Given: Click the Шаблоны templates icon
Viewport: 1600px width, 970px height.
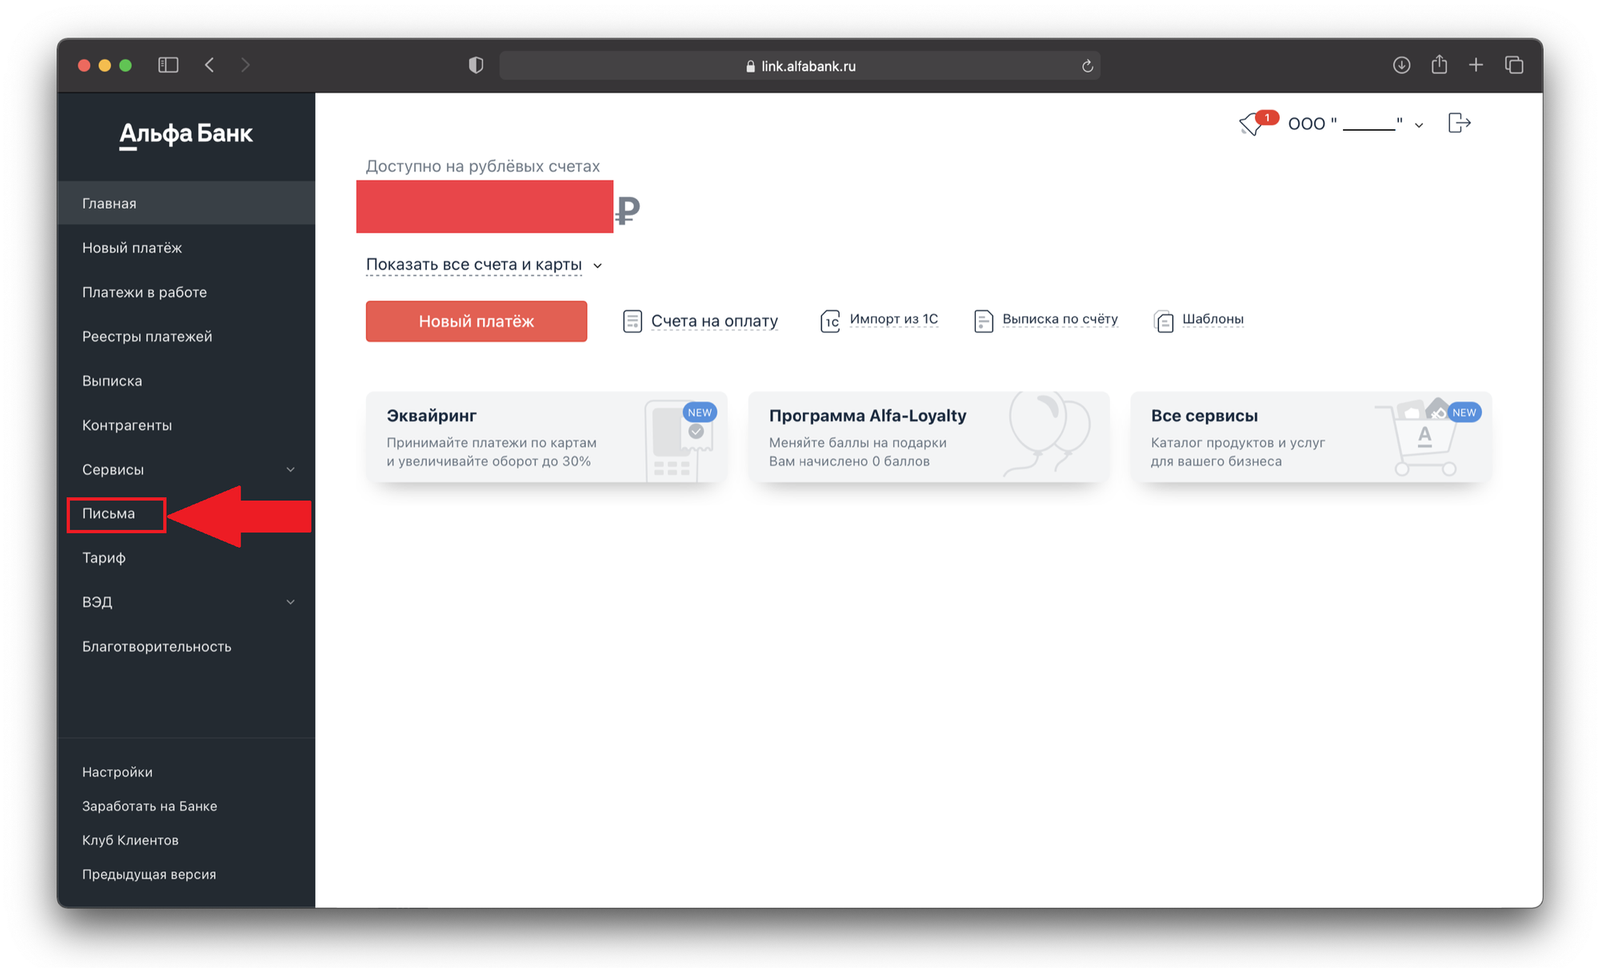Looking at the screenshot, I should pyautogui.click(x=1164, y=321).
